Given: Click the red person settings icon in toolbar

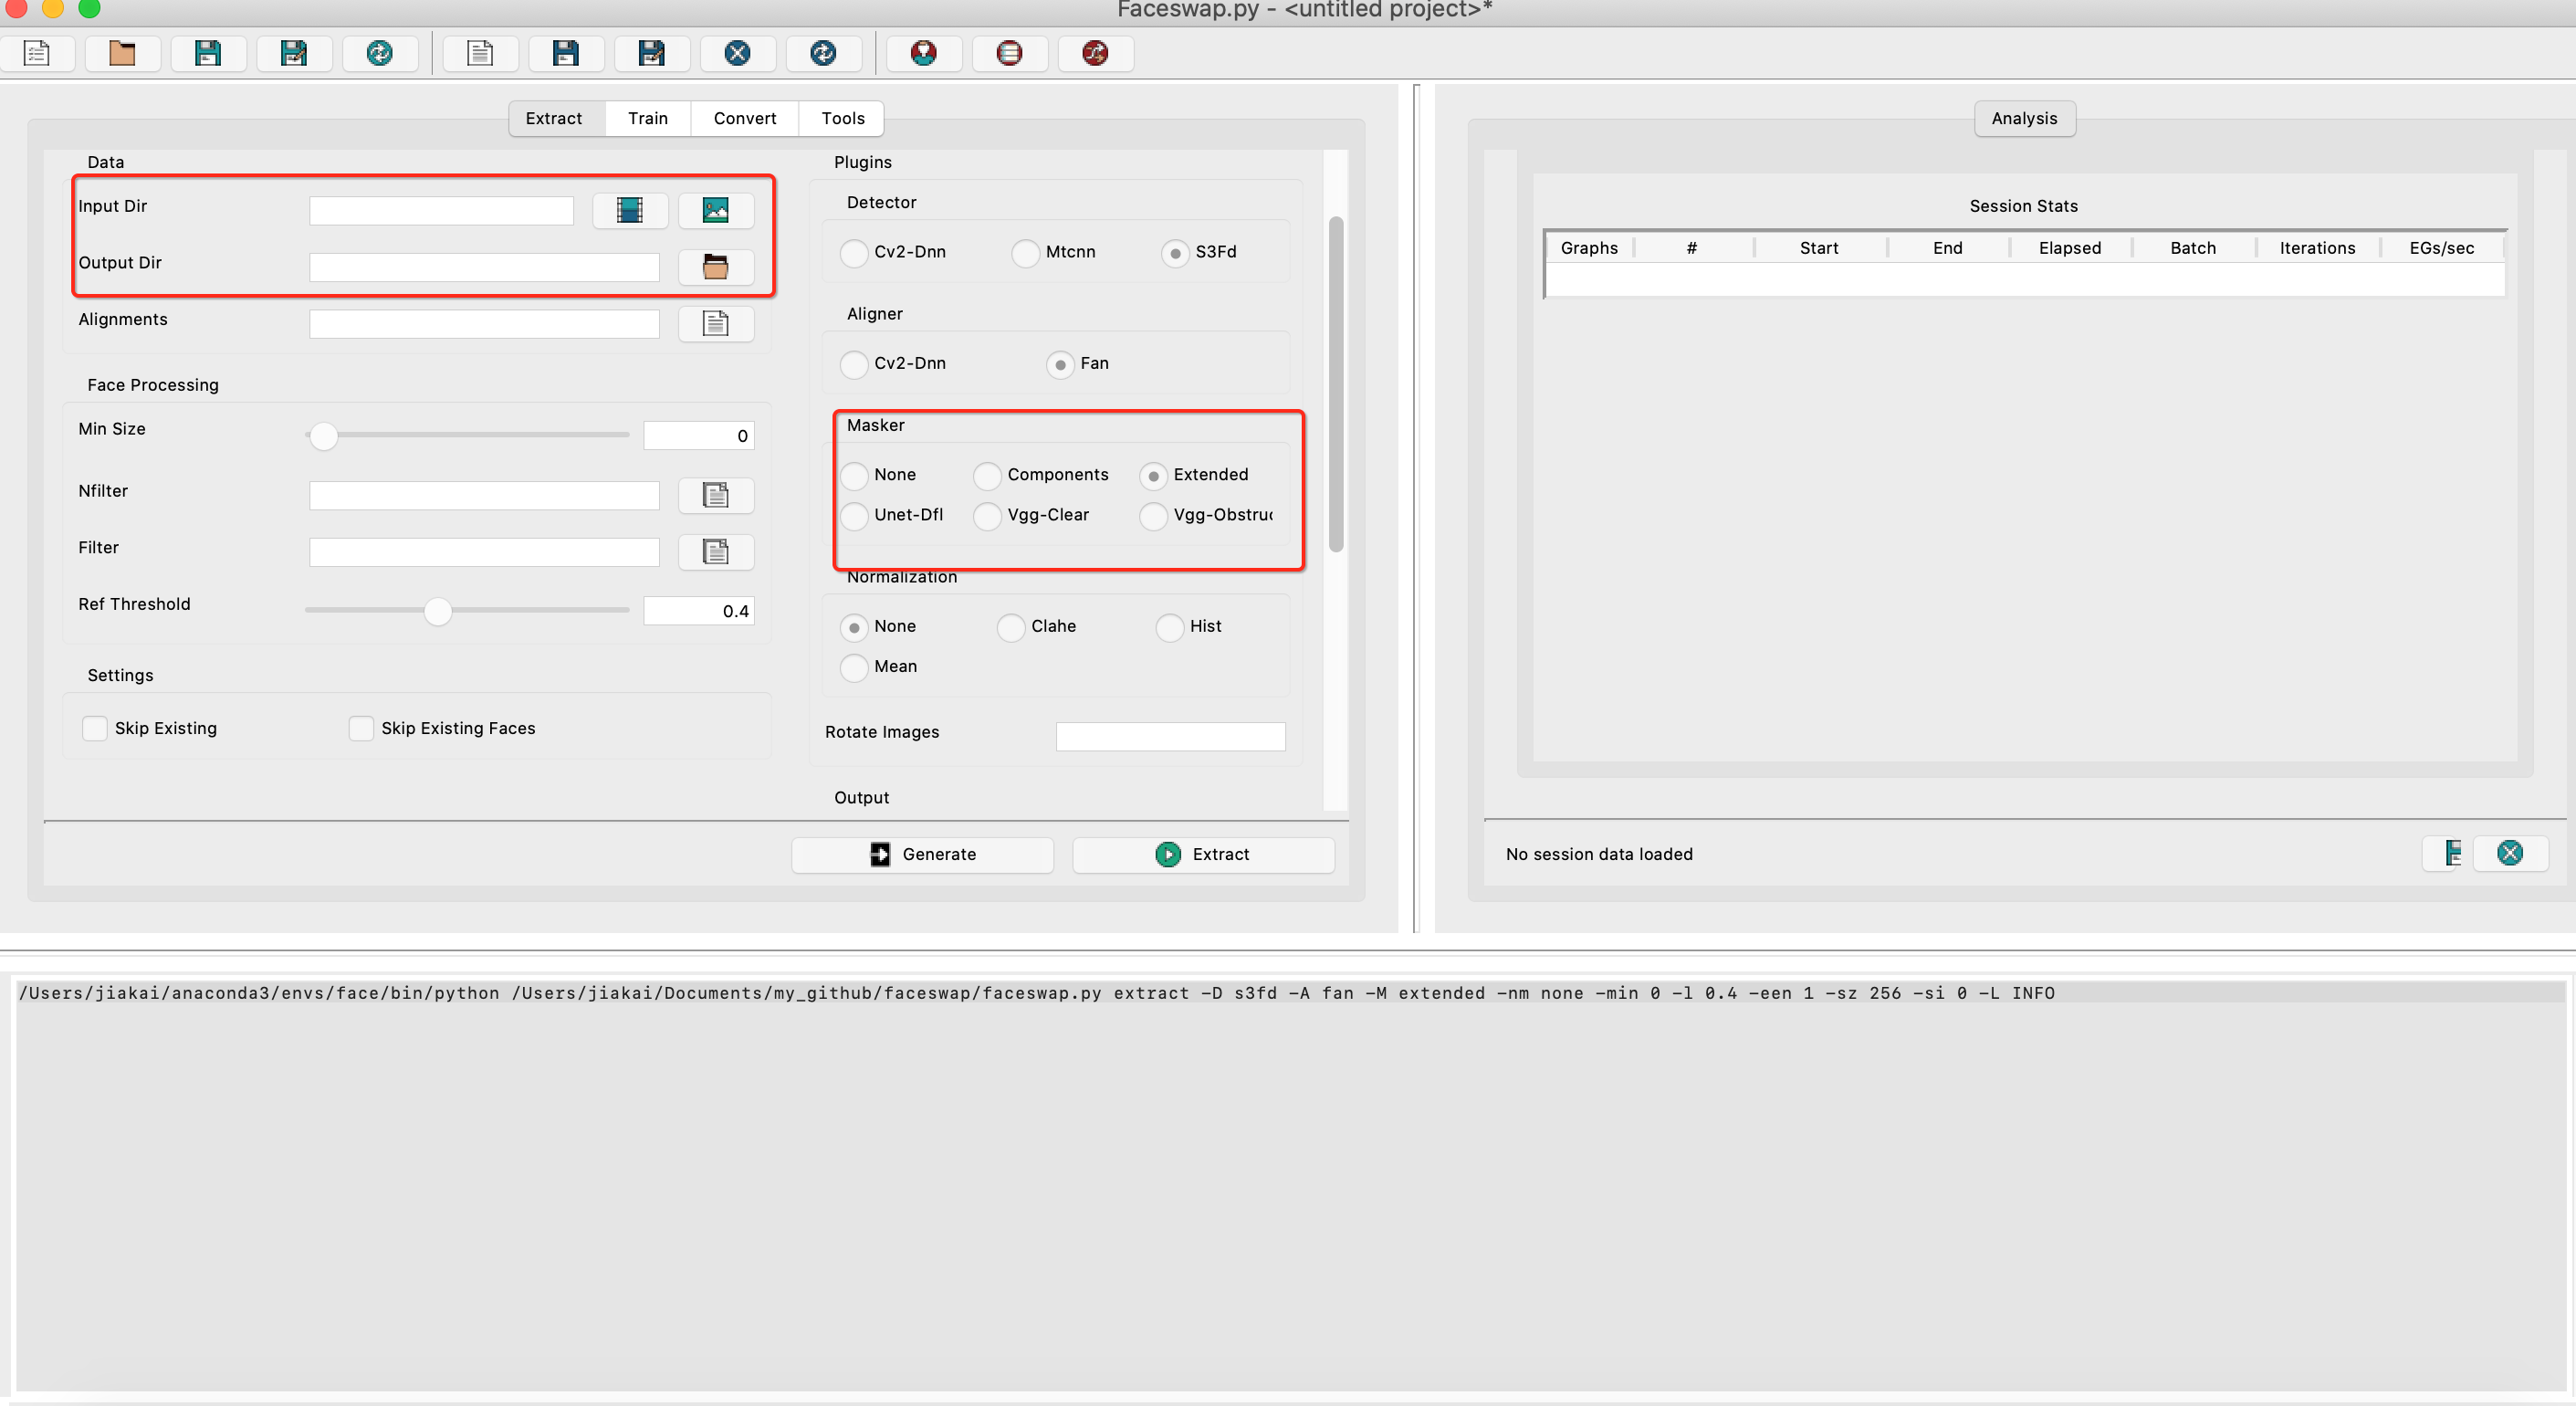Looking at the screenshot, I should [x=923, y=53].
